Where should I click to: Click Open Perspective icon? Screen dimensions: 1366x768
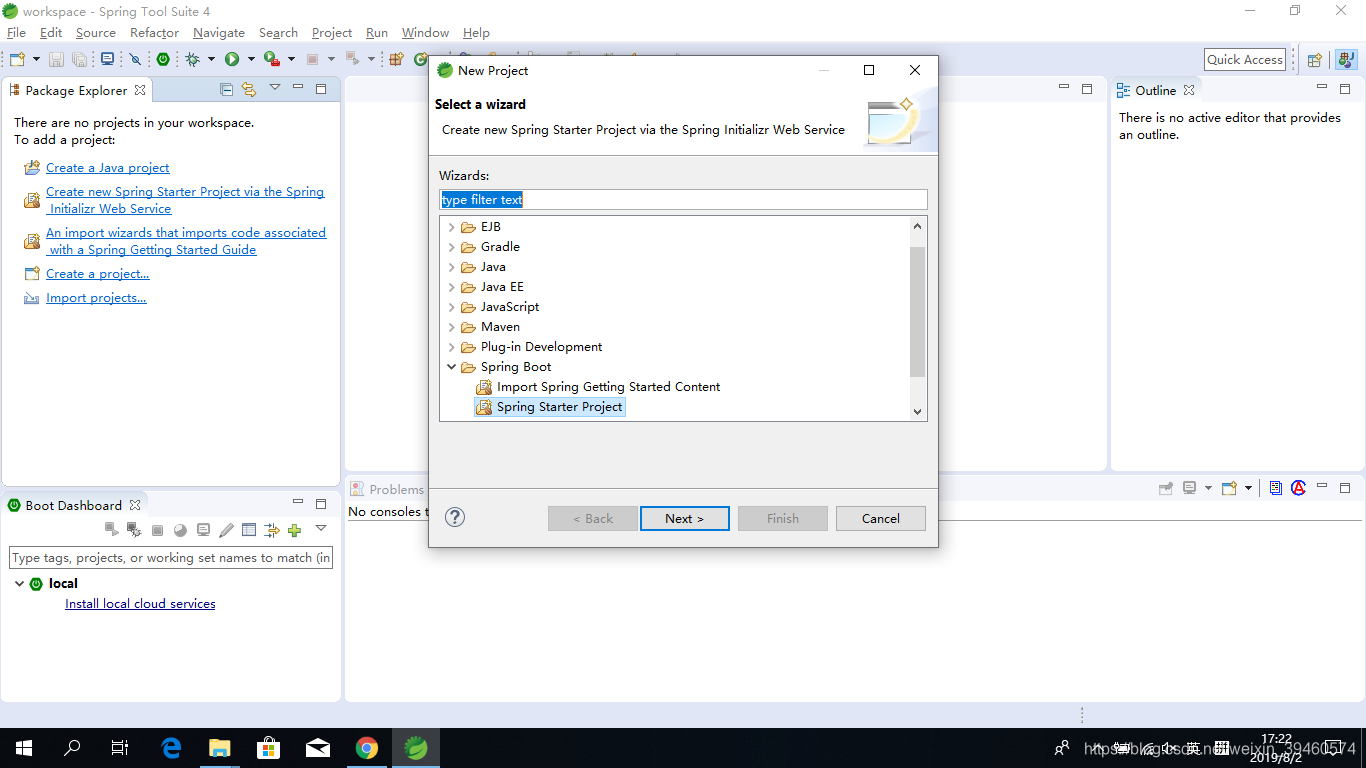(1315, 60)
